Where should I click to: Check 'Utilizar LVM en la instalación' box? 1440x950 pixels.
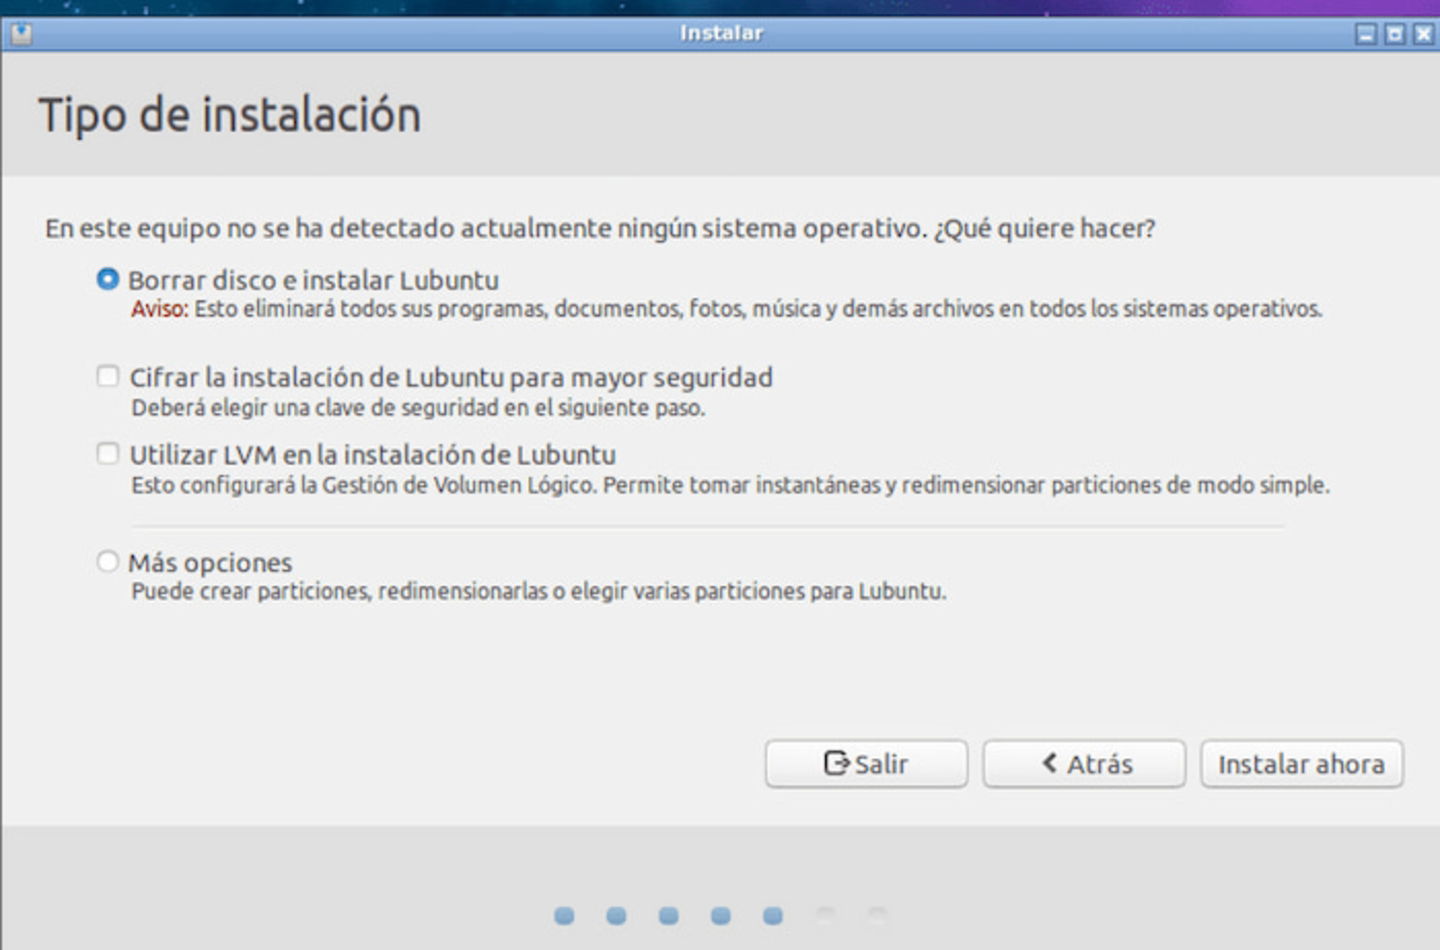(x=108, y=453)
